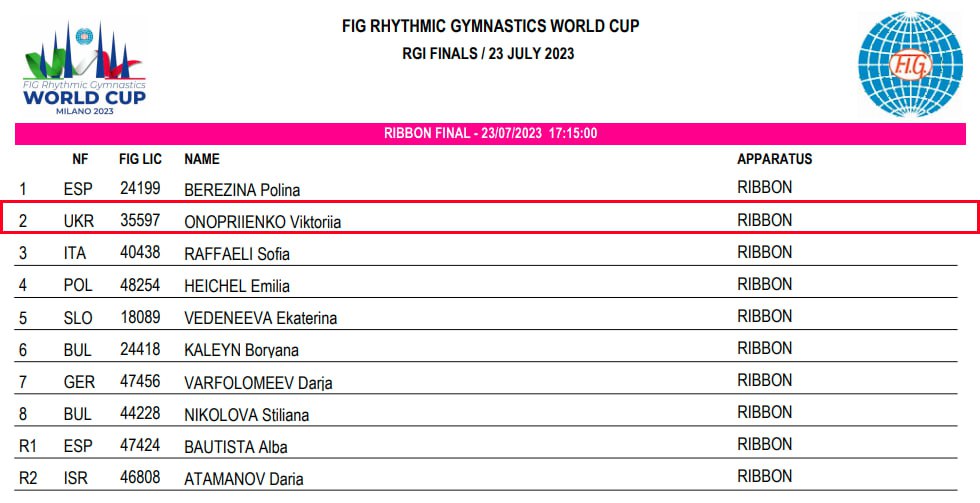Screen dimensions: 980x503
Task: Select highlighted ONOPRIIENKO Viktoriia row
Action: (x=490, y=217)
